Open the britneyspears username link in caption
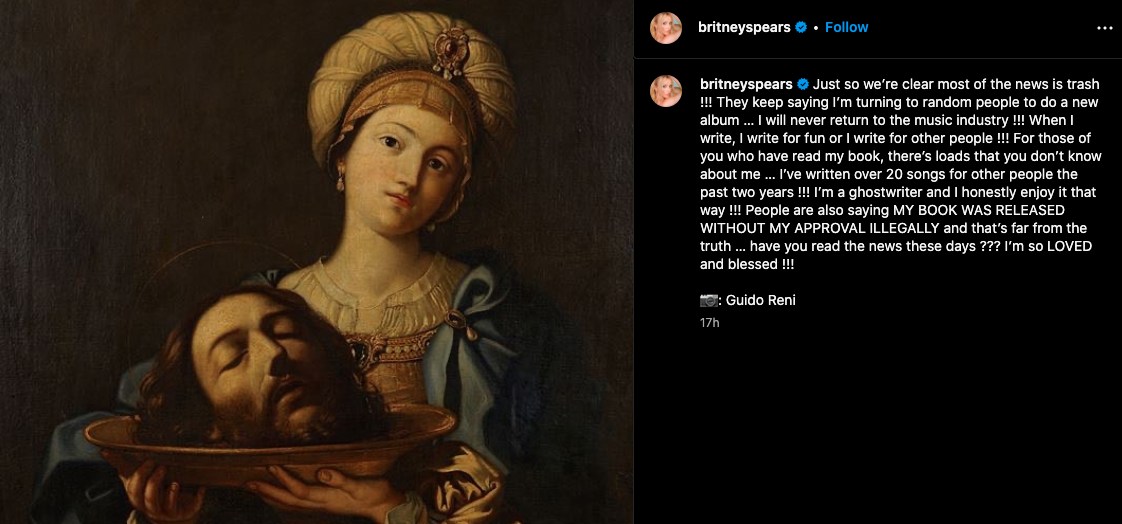Image resolution: width=1122 pixels, height=524 pixels. (x=745, y=84)
